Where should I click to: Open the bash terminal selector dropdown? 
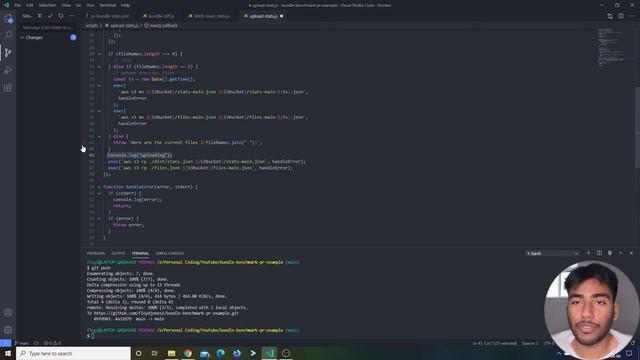click(552, 253)
